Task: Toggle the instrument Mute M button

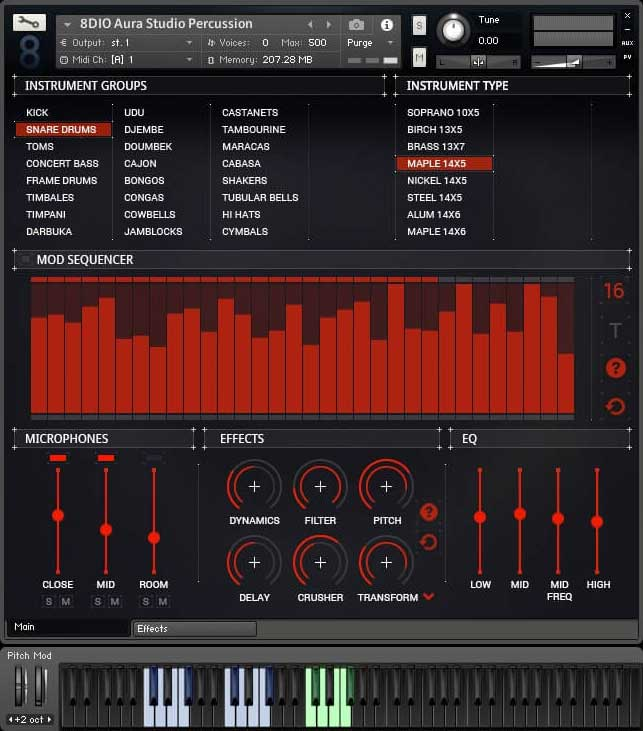Action: 419,57
